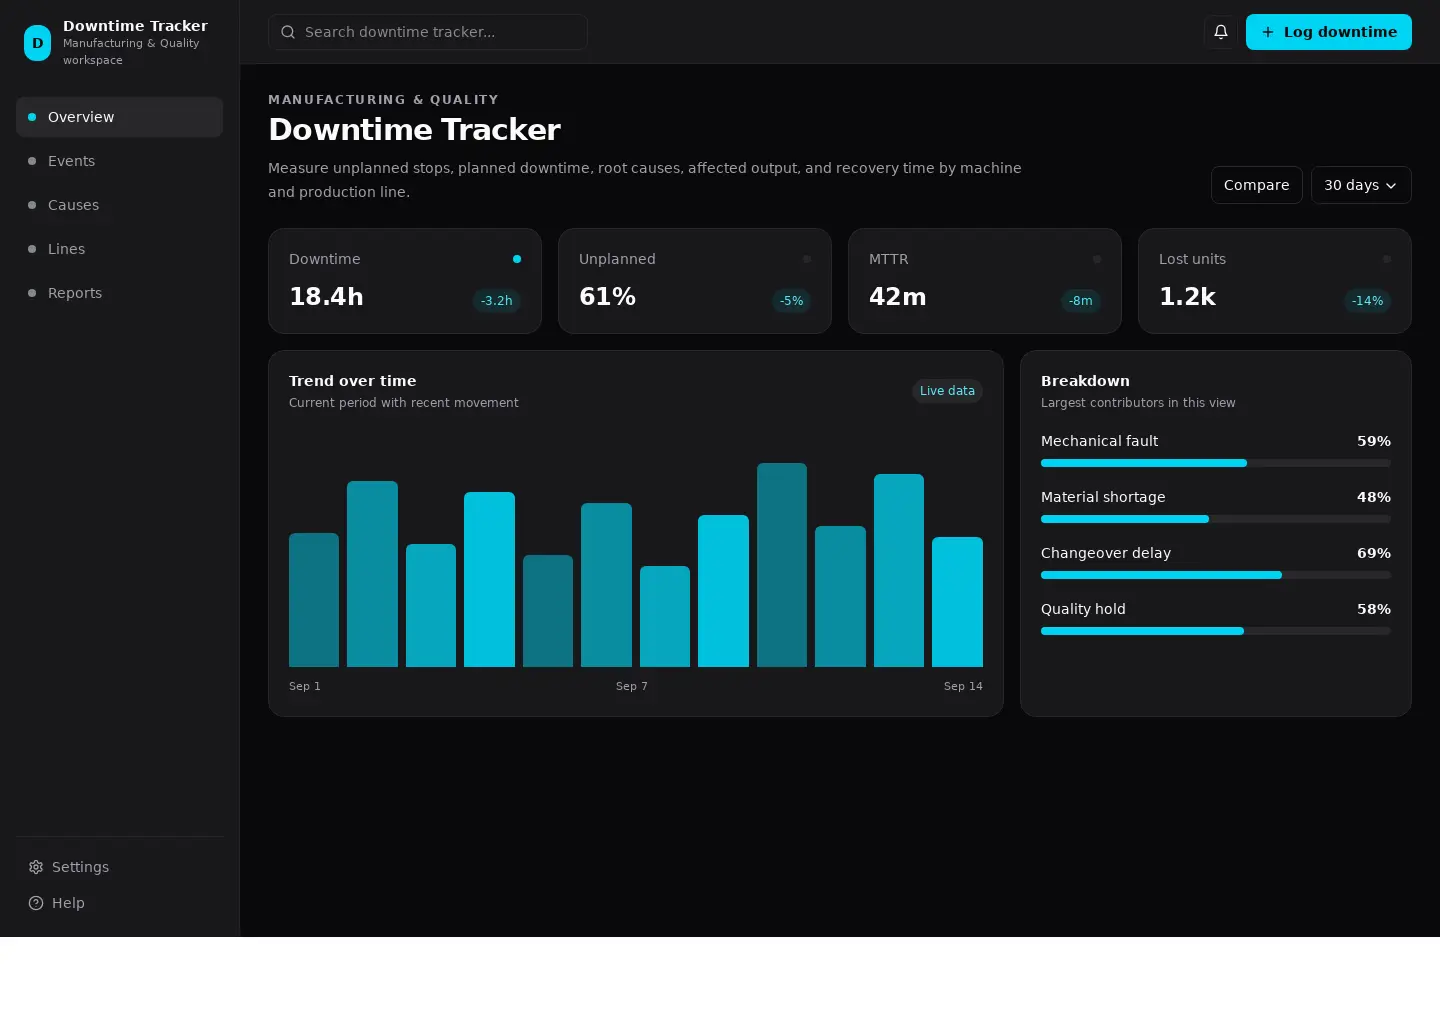Click the -3.2h change badge
This screenshot has height=1024, width=1440.
click(x=496, y=300)
